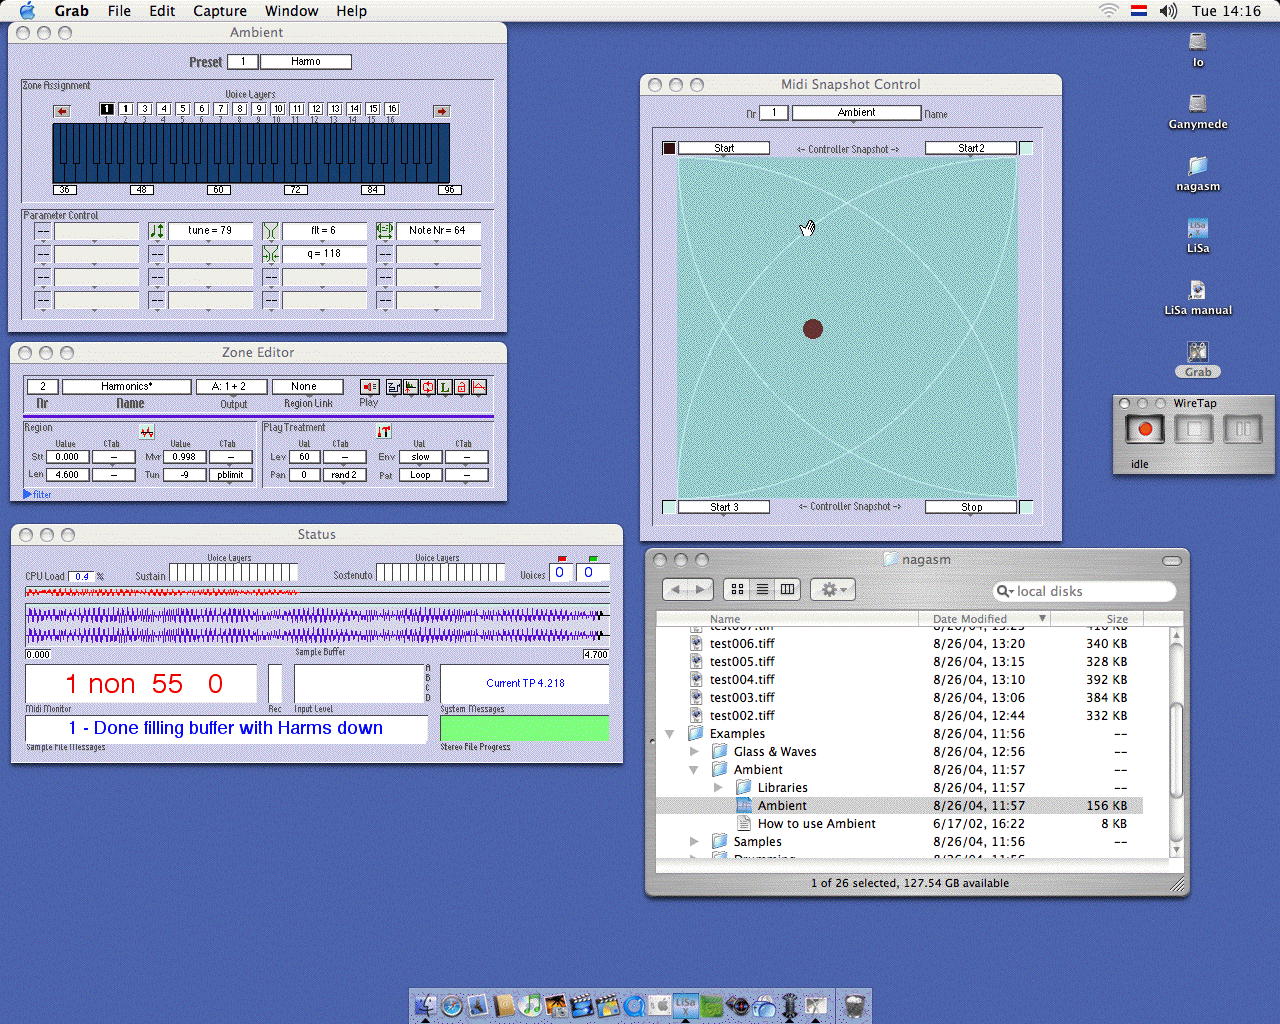Expand the filter disclosure triangle

click(27, 494)
